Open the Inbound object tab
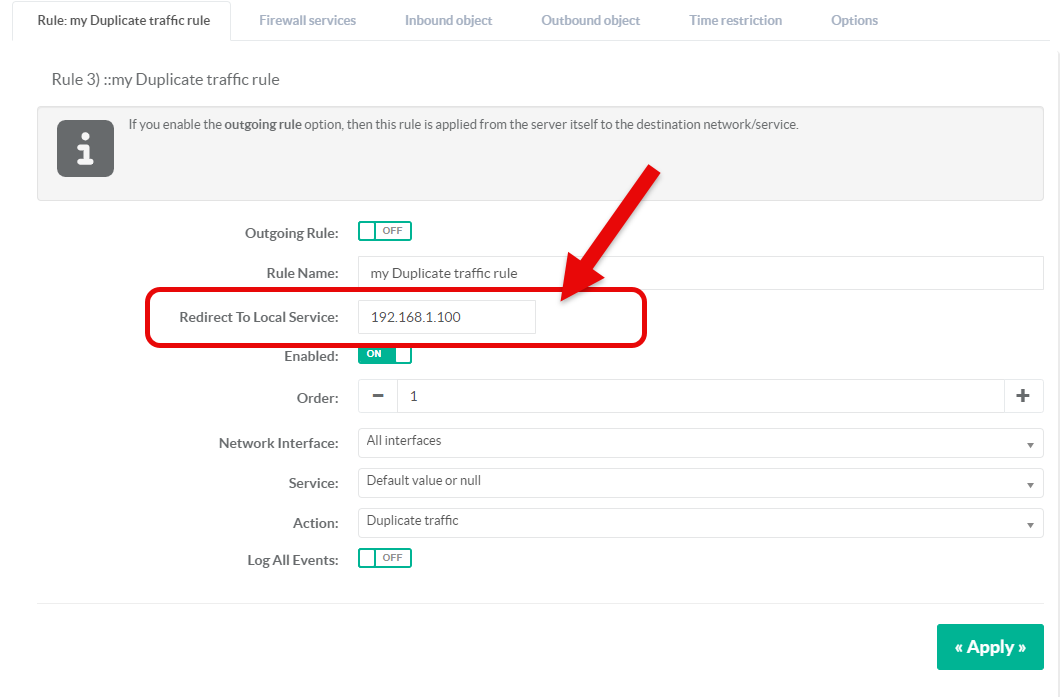This screenshot has height=697, width=1061. [448, 20]
